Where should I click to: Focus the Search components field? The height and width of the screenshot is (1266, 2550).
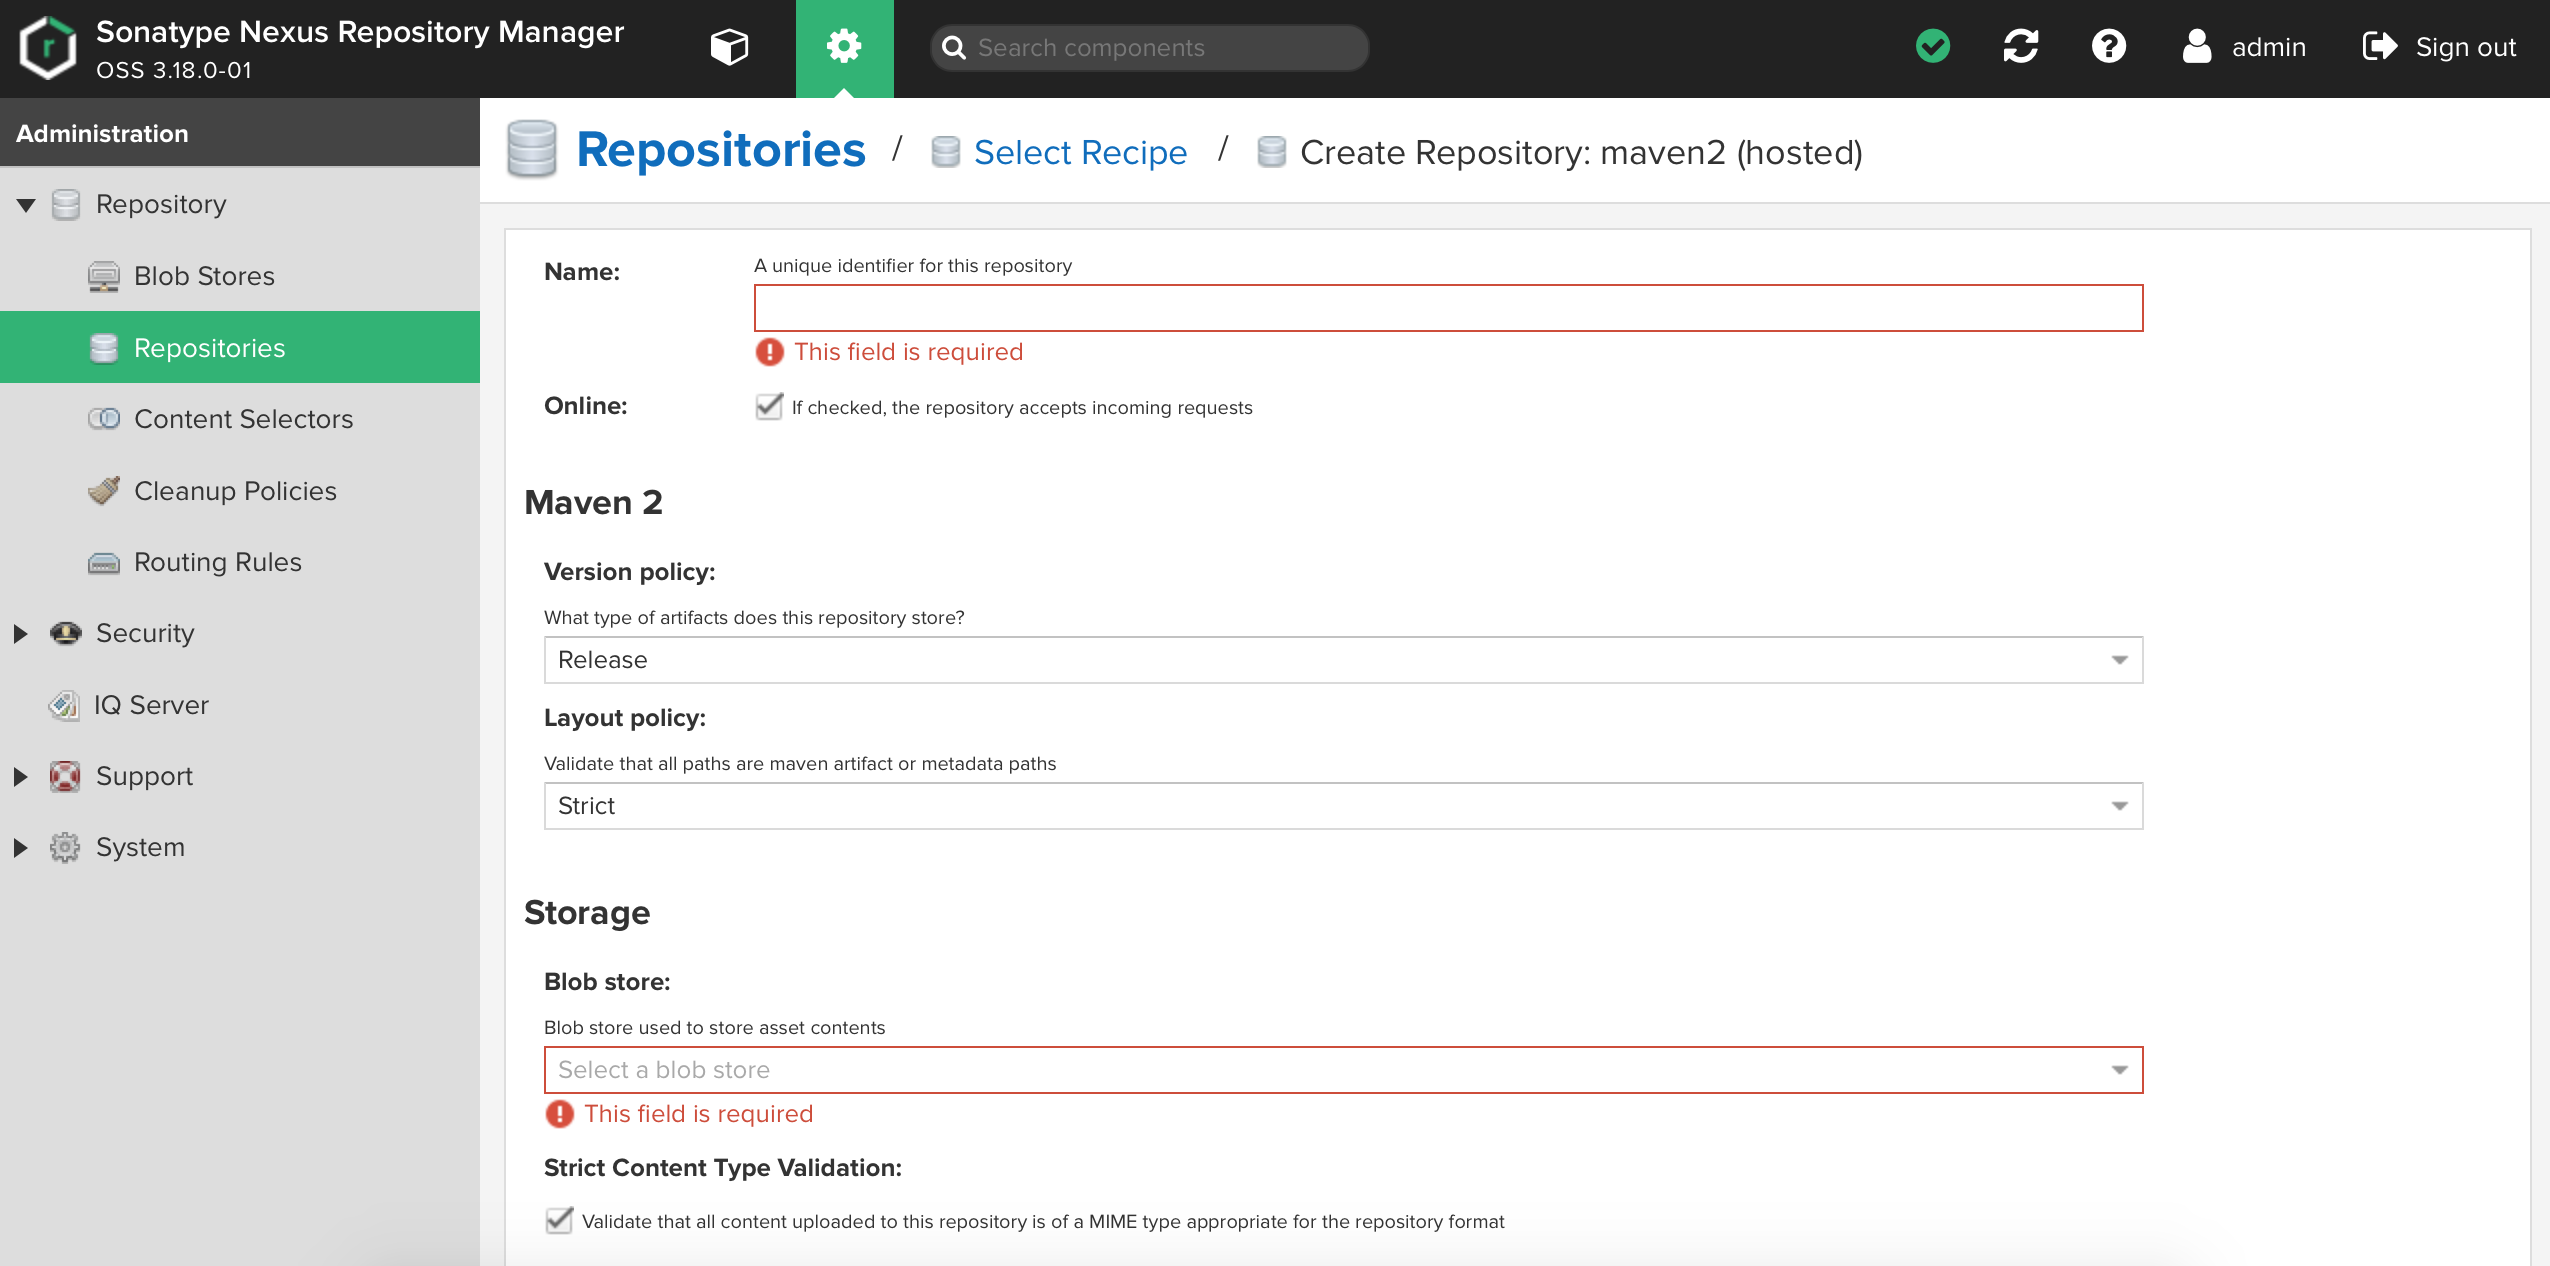pos(1150,48)
